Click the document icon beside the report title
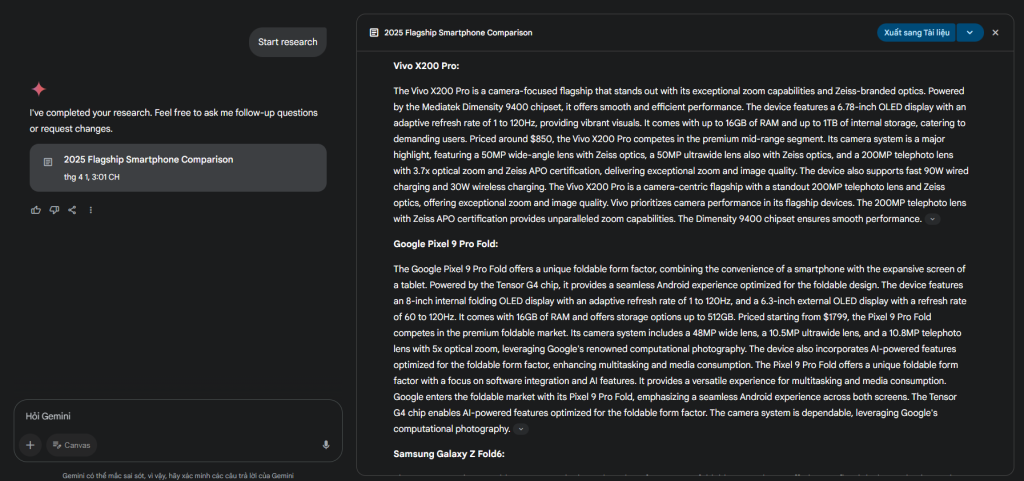The image size is (1024, 481). tap(374, 32)
